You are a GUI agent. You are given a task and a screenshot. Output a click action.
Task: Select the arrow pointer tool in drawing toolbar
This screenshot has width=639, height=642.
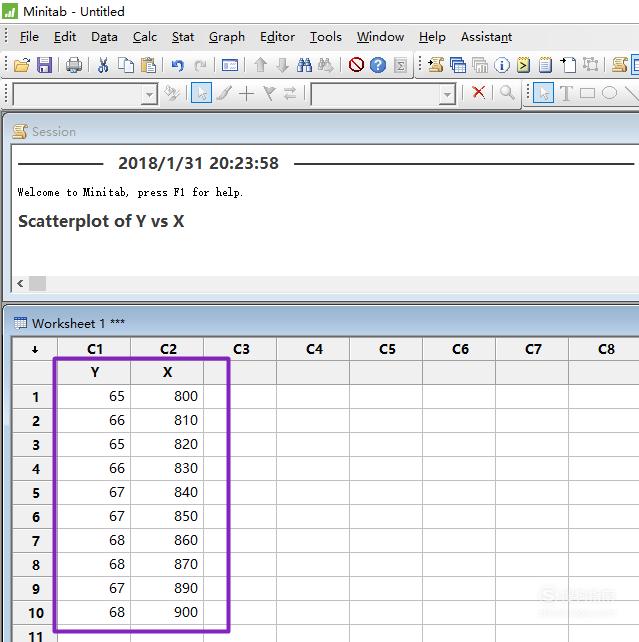coord(544,93)
